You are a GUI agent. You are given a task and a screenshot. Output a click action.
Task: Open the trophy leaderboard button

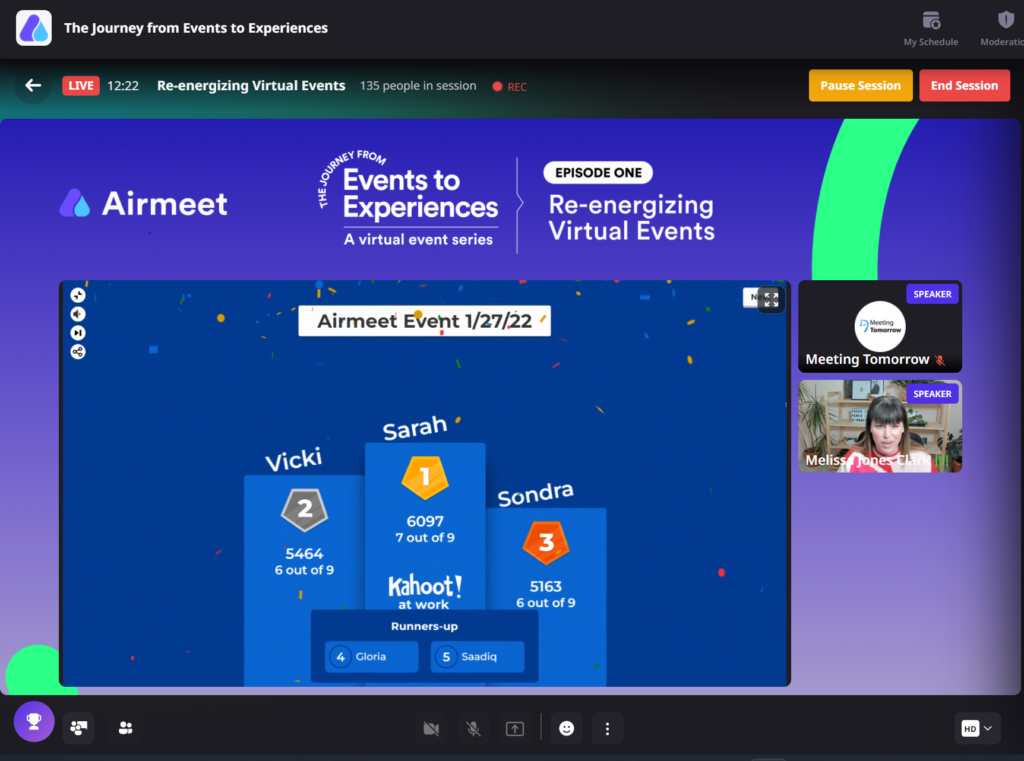point(34,721)
